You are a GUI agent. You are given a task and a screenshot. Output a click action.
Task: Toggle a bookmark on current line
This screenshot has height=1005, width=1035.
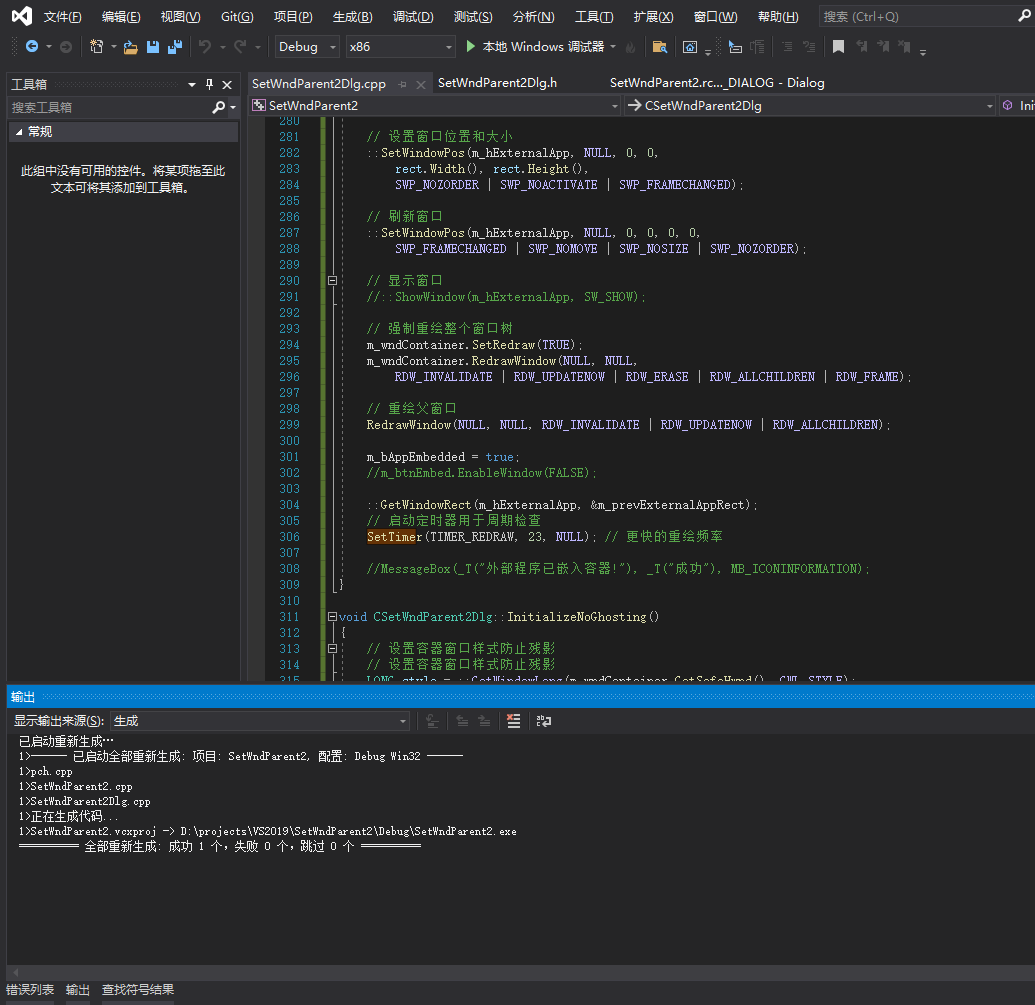pyautogui.click(x=838, y=46)
